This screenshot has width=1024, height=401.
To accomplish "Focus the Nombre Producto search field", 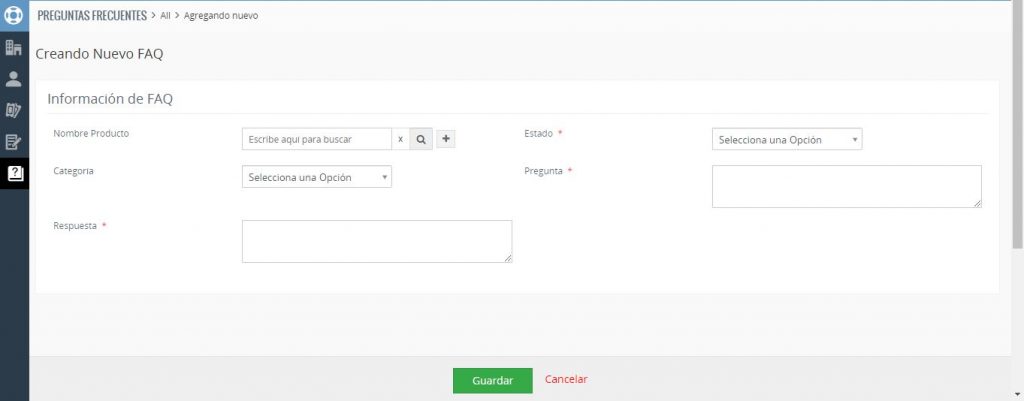I will point(316,139).
